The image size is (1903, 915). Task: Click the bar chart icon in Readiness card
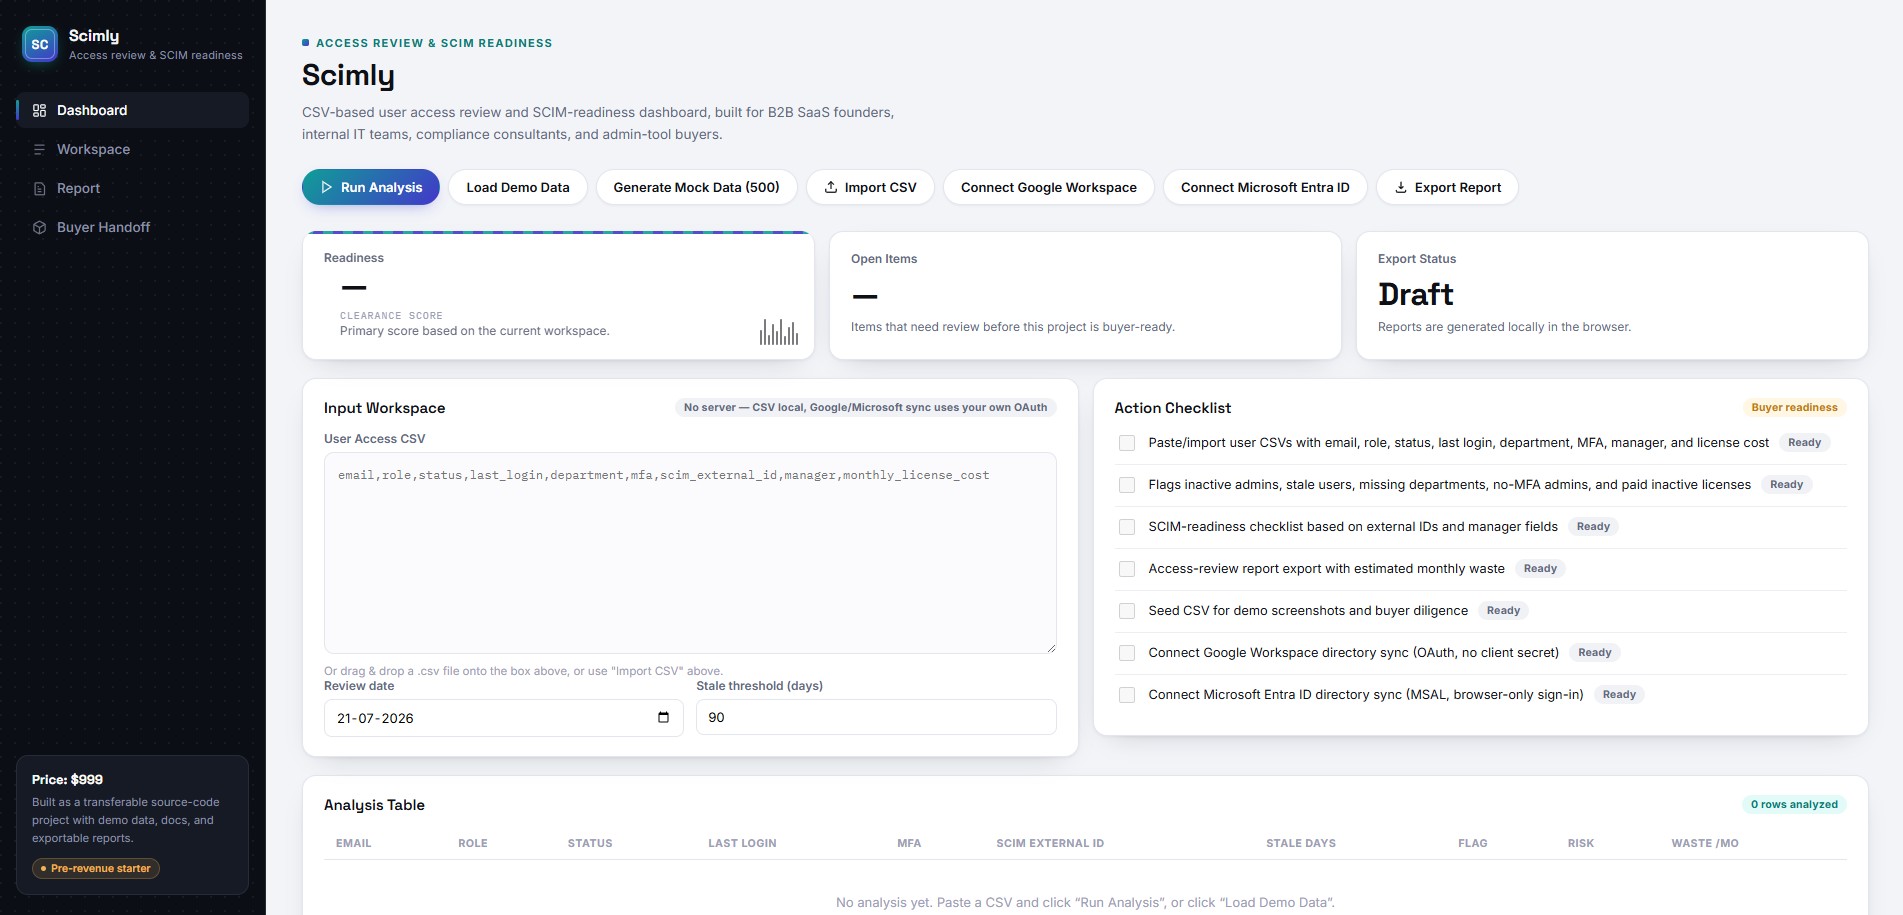pyautogui.click(x=779, y=332)
